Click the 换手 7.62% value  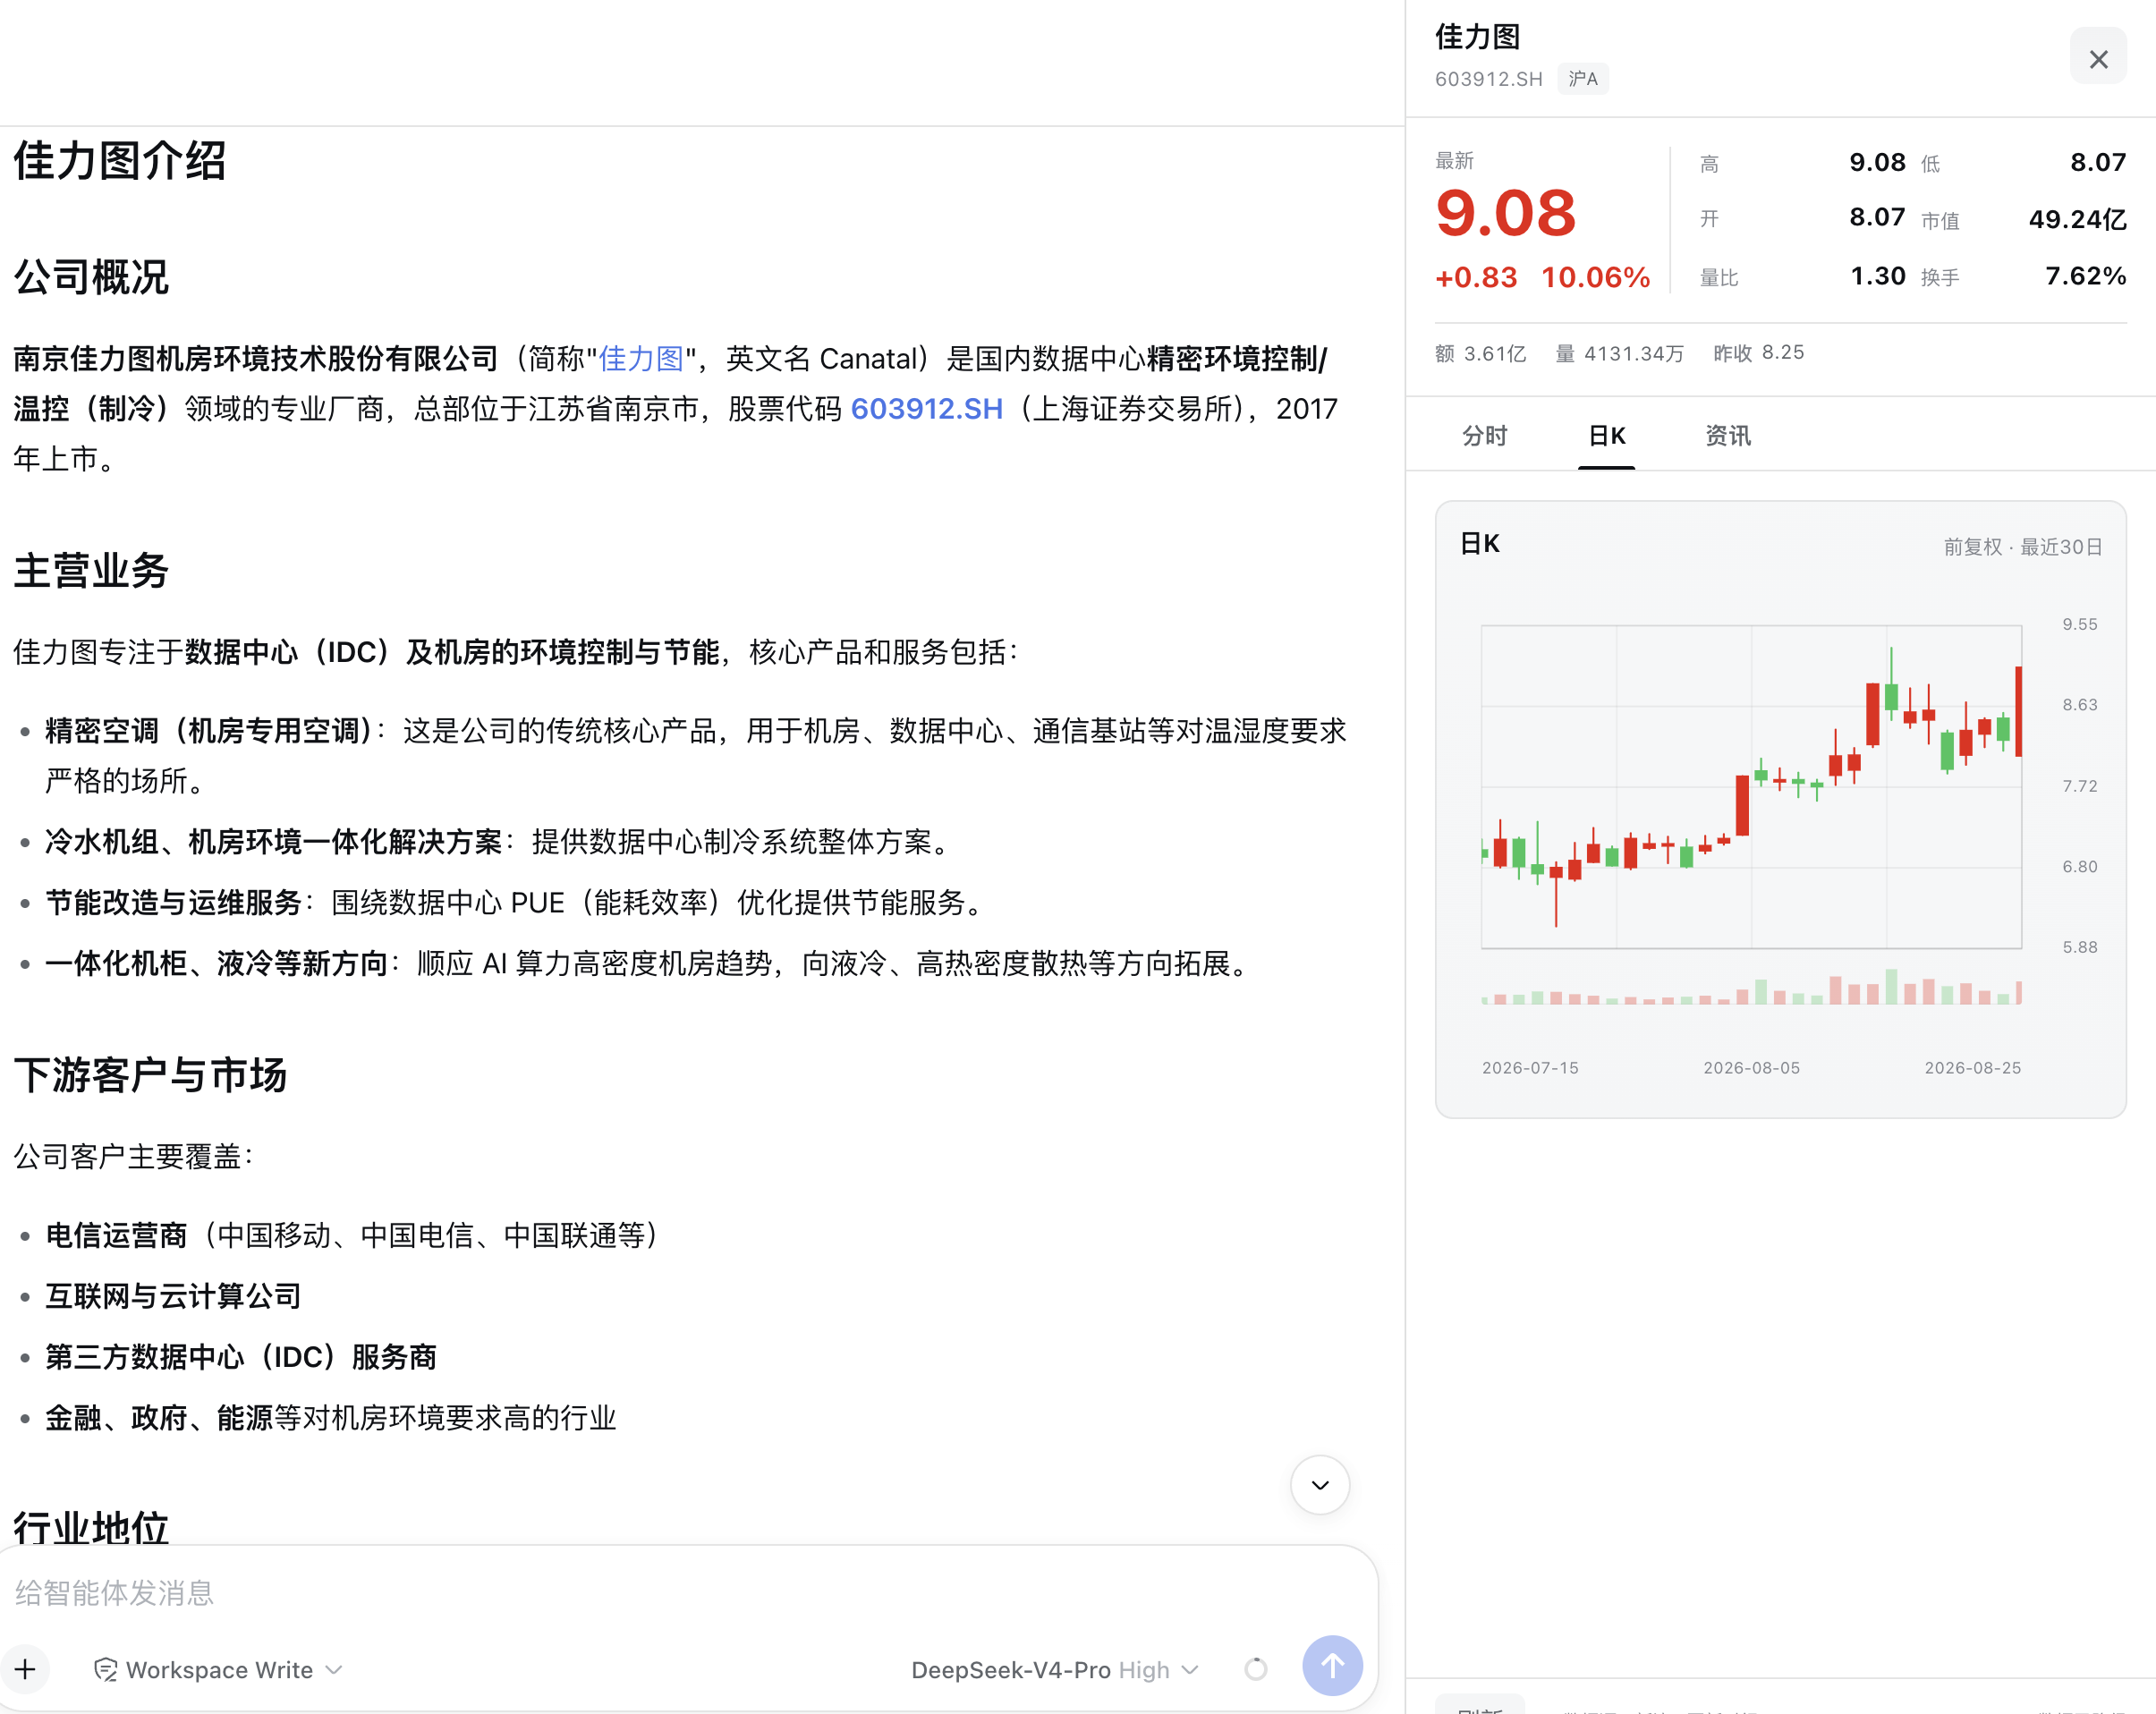point(2085,275)
